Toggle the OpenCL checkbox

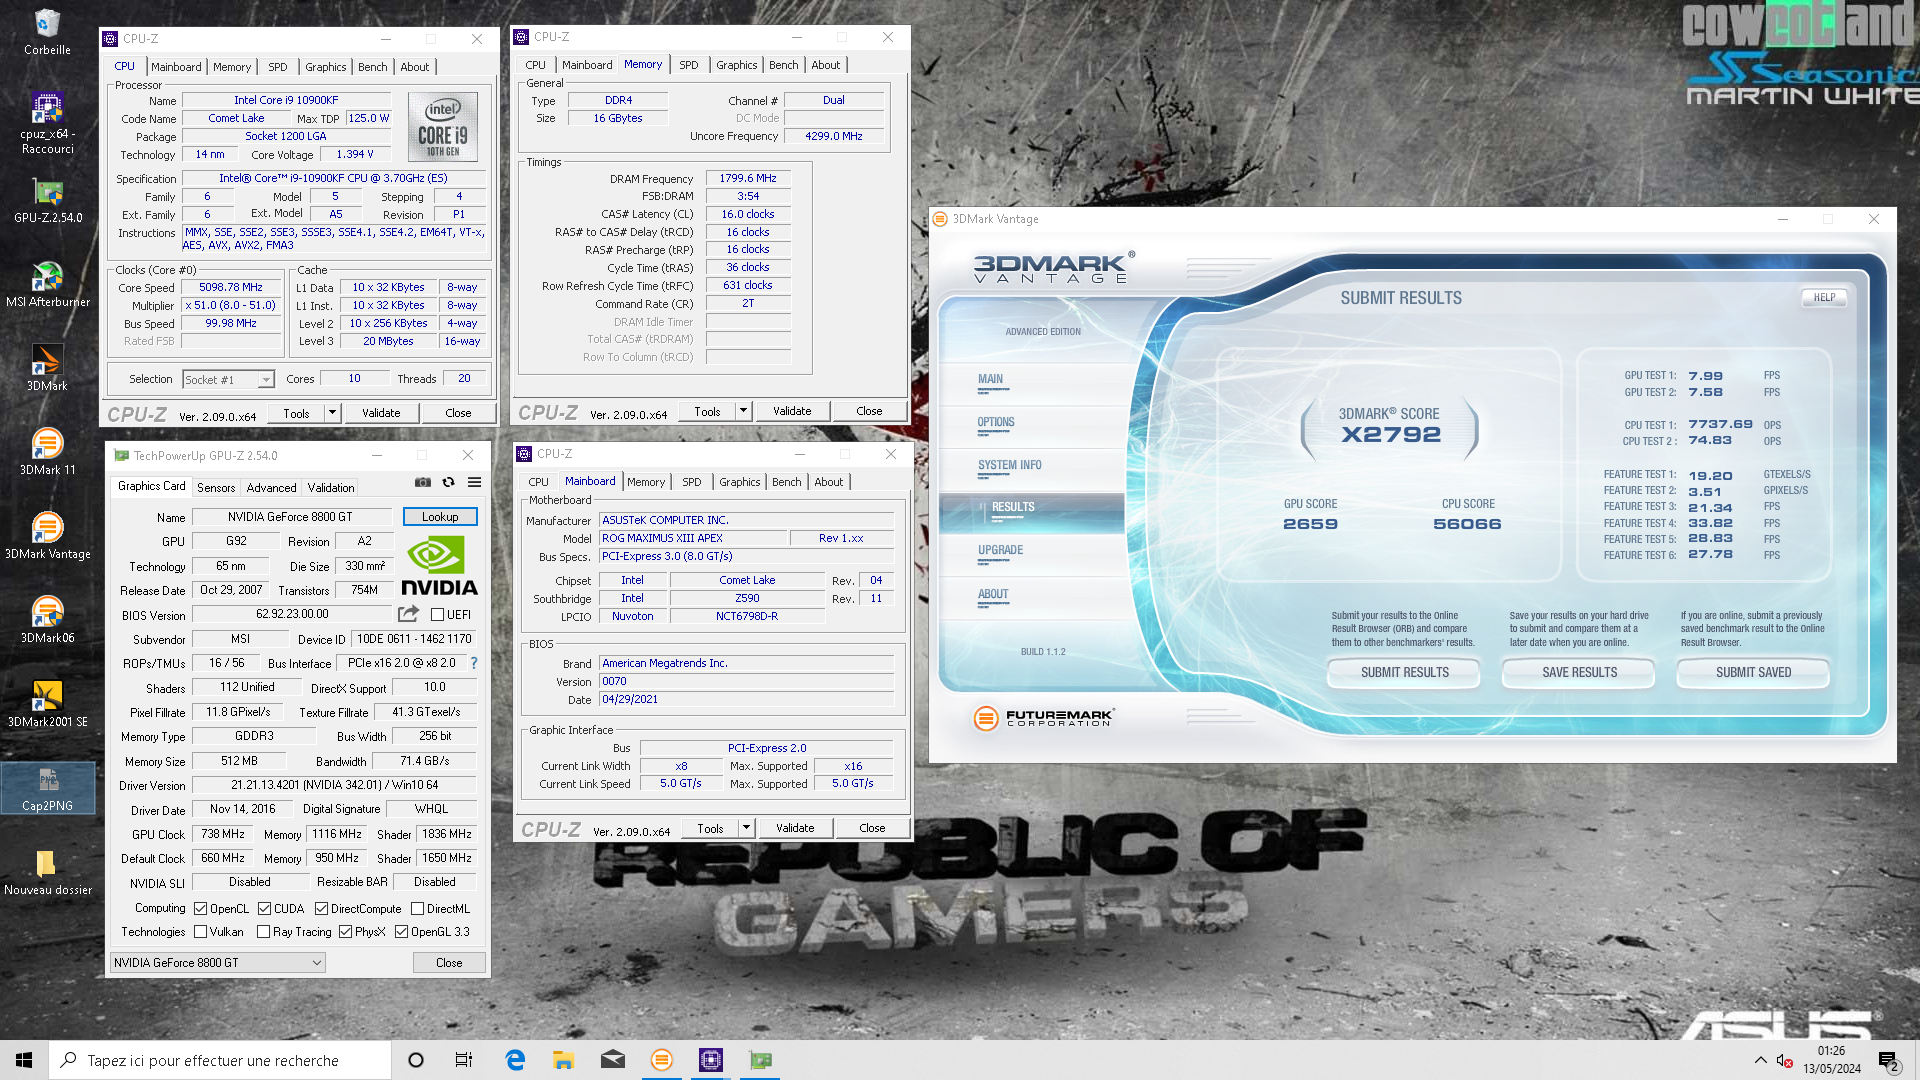coord(201,909)
